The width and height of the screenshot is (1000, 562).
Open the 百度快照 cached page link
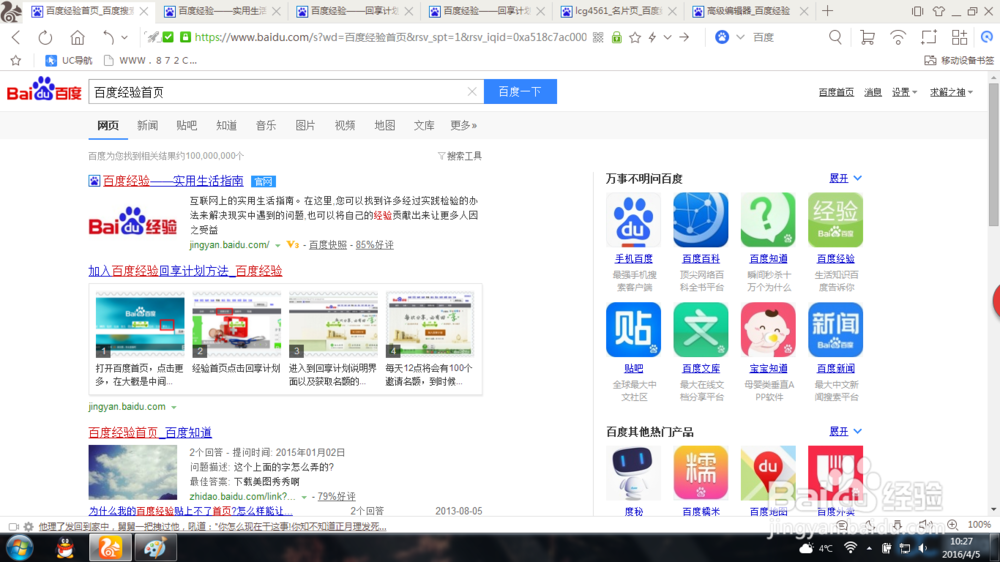pyautogui.click(x=328, y=245)
